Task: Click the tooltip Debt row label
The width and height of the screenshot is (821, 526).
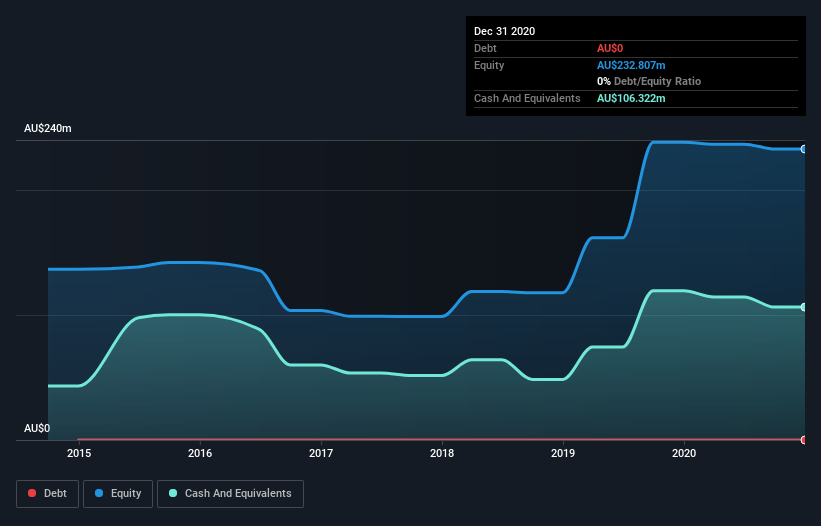Action: (x=485, y=48)
